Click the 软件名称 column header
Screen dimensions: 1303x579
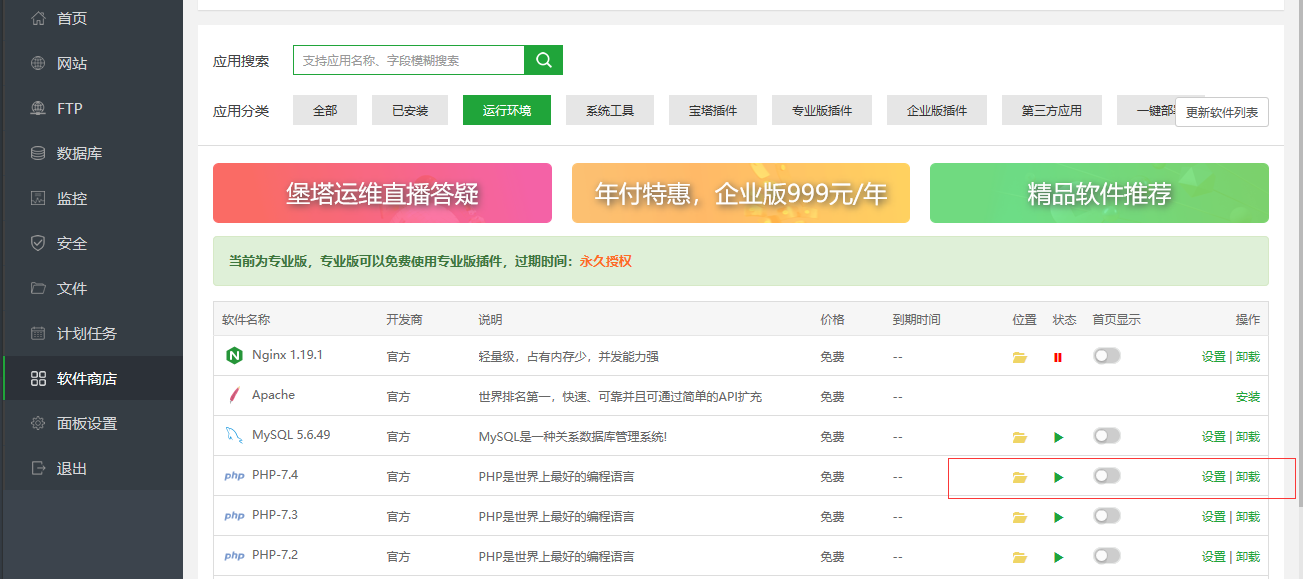[x=246, y=320]
